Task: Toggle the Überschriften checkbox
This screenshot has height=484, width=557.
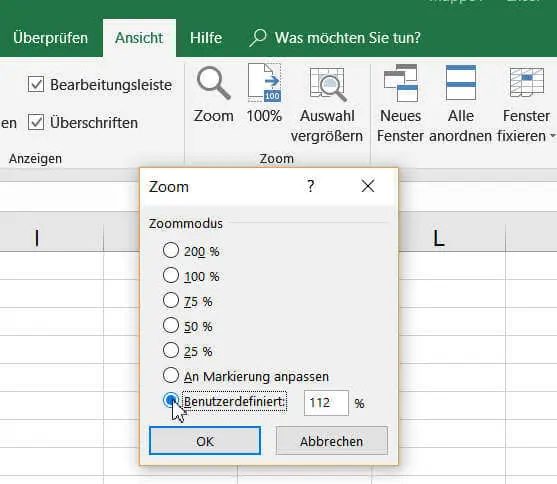Action: (x=36, y=123)
